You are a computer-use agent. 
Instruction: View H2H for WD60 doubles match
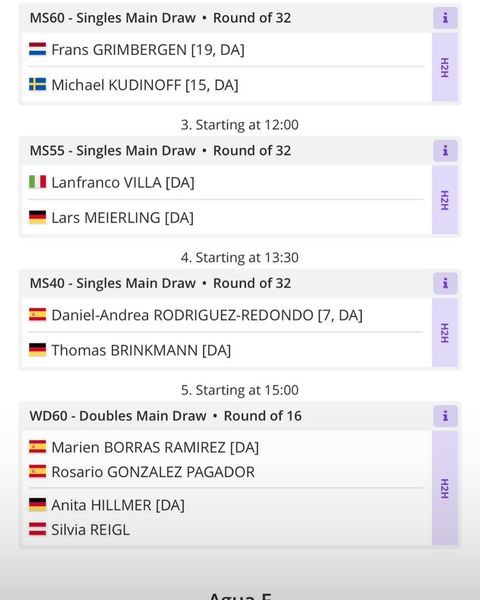(x=445, y=488)
